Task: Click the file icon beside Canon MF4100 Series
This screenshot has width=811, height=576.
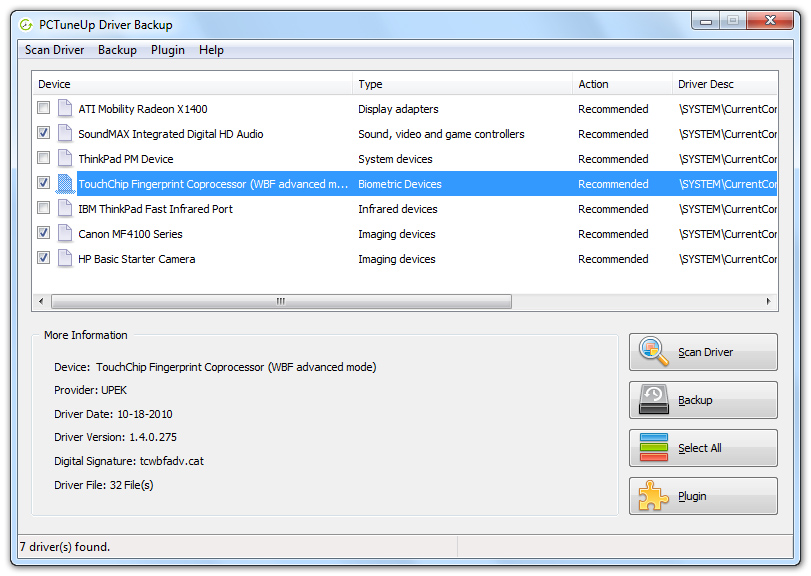Action: click(x=65, y=233)
